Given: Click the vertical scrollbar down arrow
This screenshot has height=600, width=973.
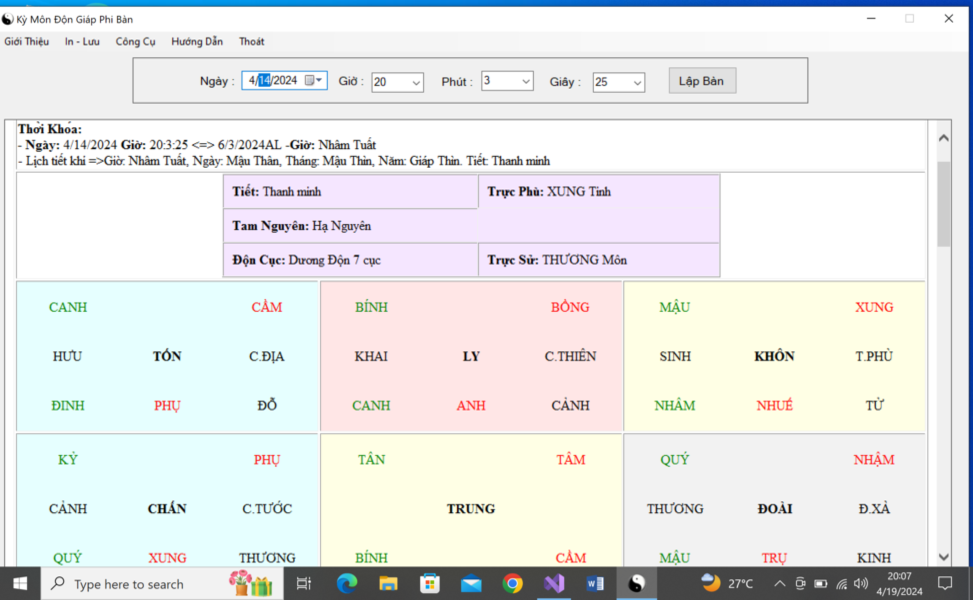Looking at the screenshot, I should [x=943, y=557].
